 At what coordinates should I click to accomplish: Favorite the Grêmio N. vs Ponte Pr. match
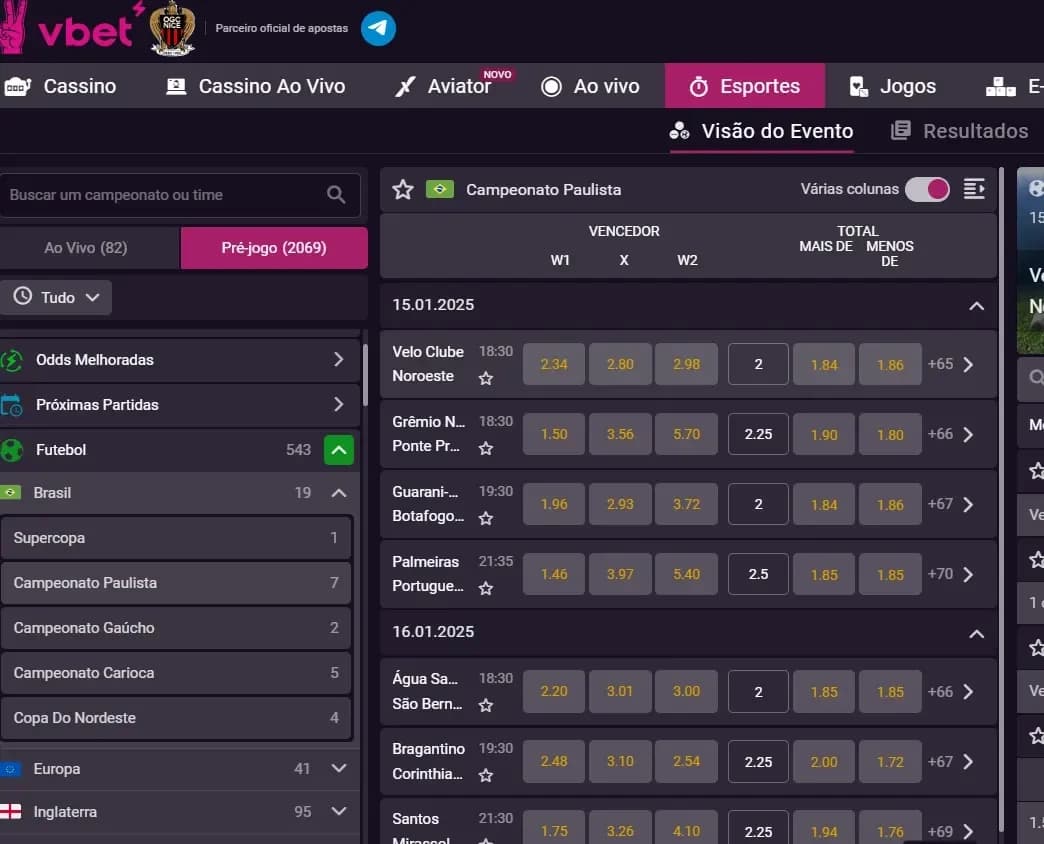[486, 449]
